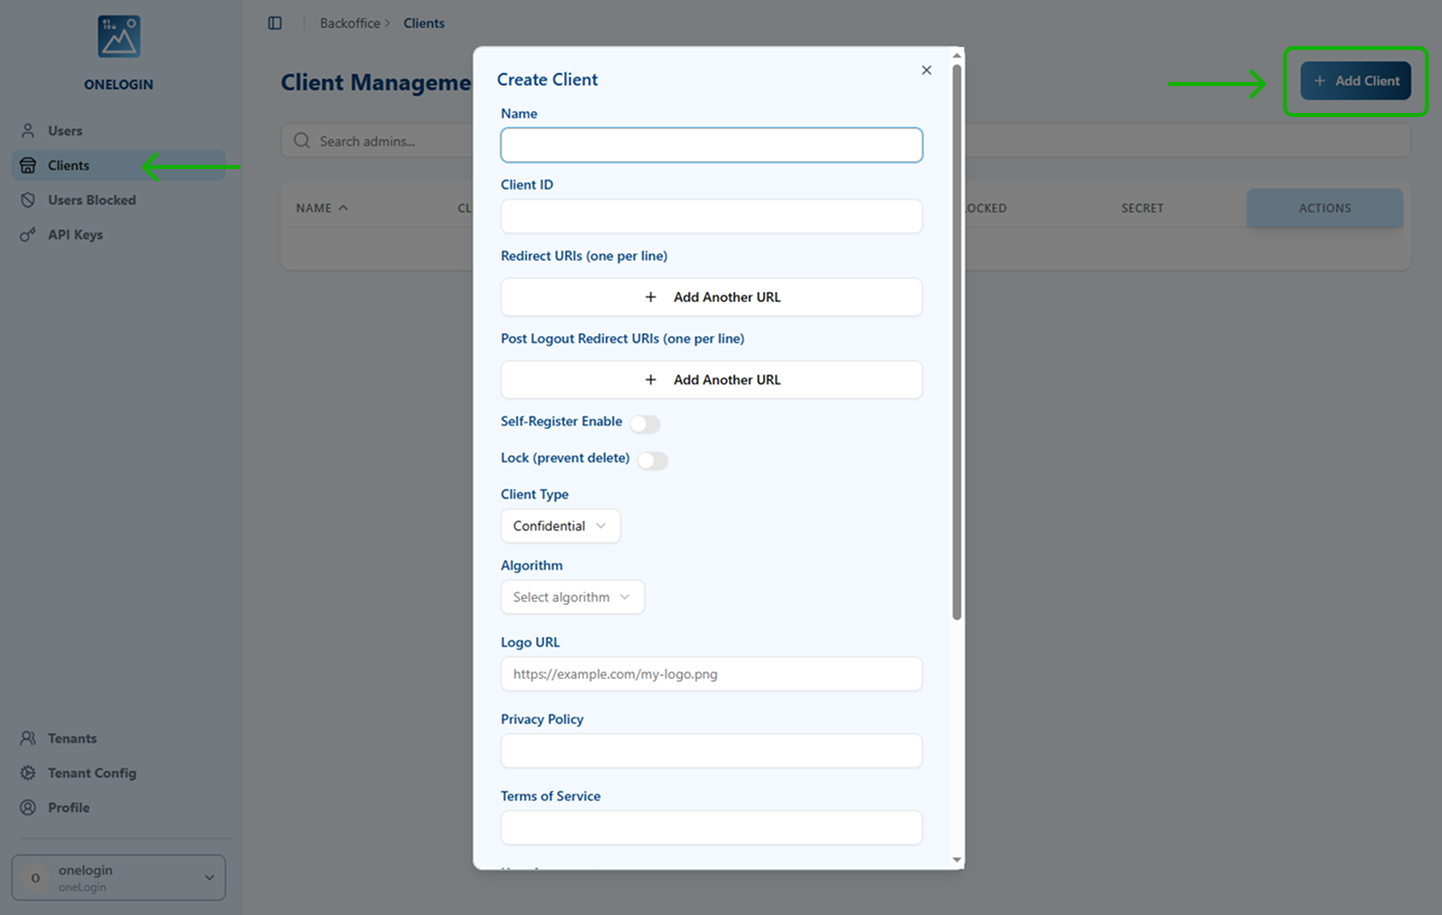Select the API Keys key icon
The width and height of the screenshot is (1442, 915).
tap(28, 234)
